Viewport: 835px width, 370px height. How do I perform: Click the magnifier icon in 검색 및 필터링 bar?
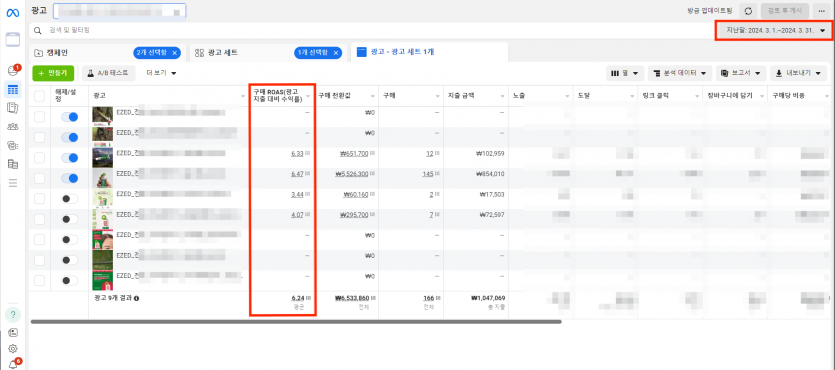coord(38,30)
